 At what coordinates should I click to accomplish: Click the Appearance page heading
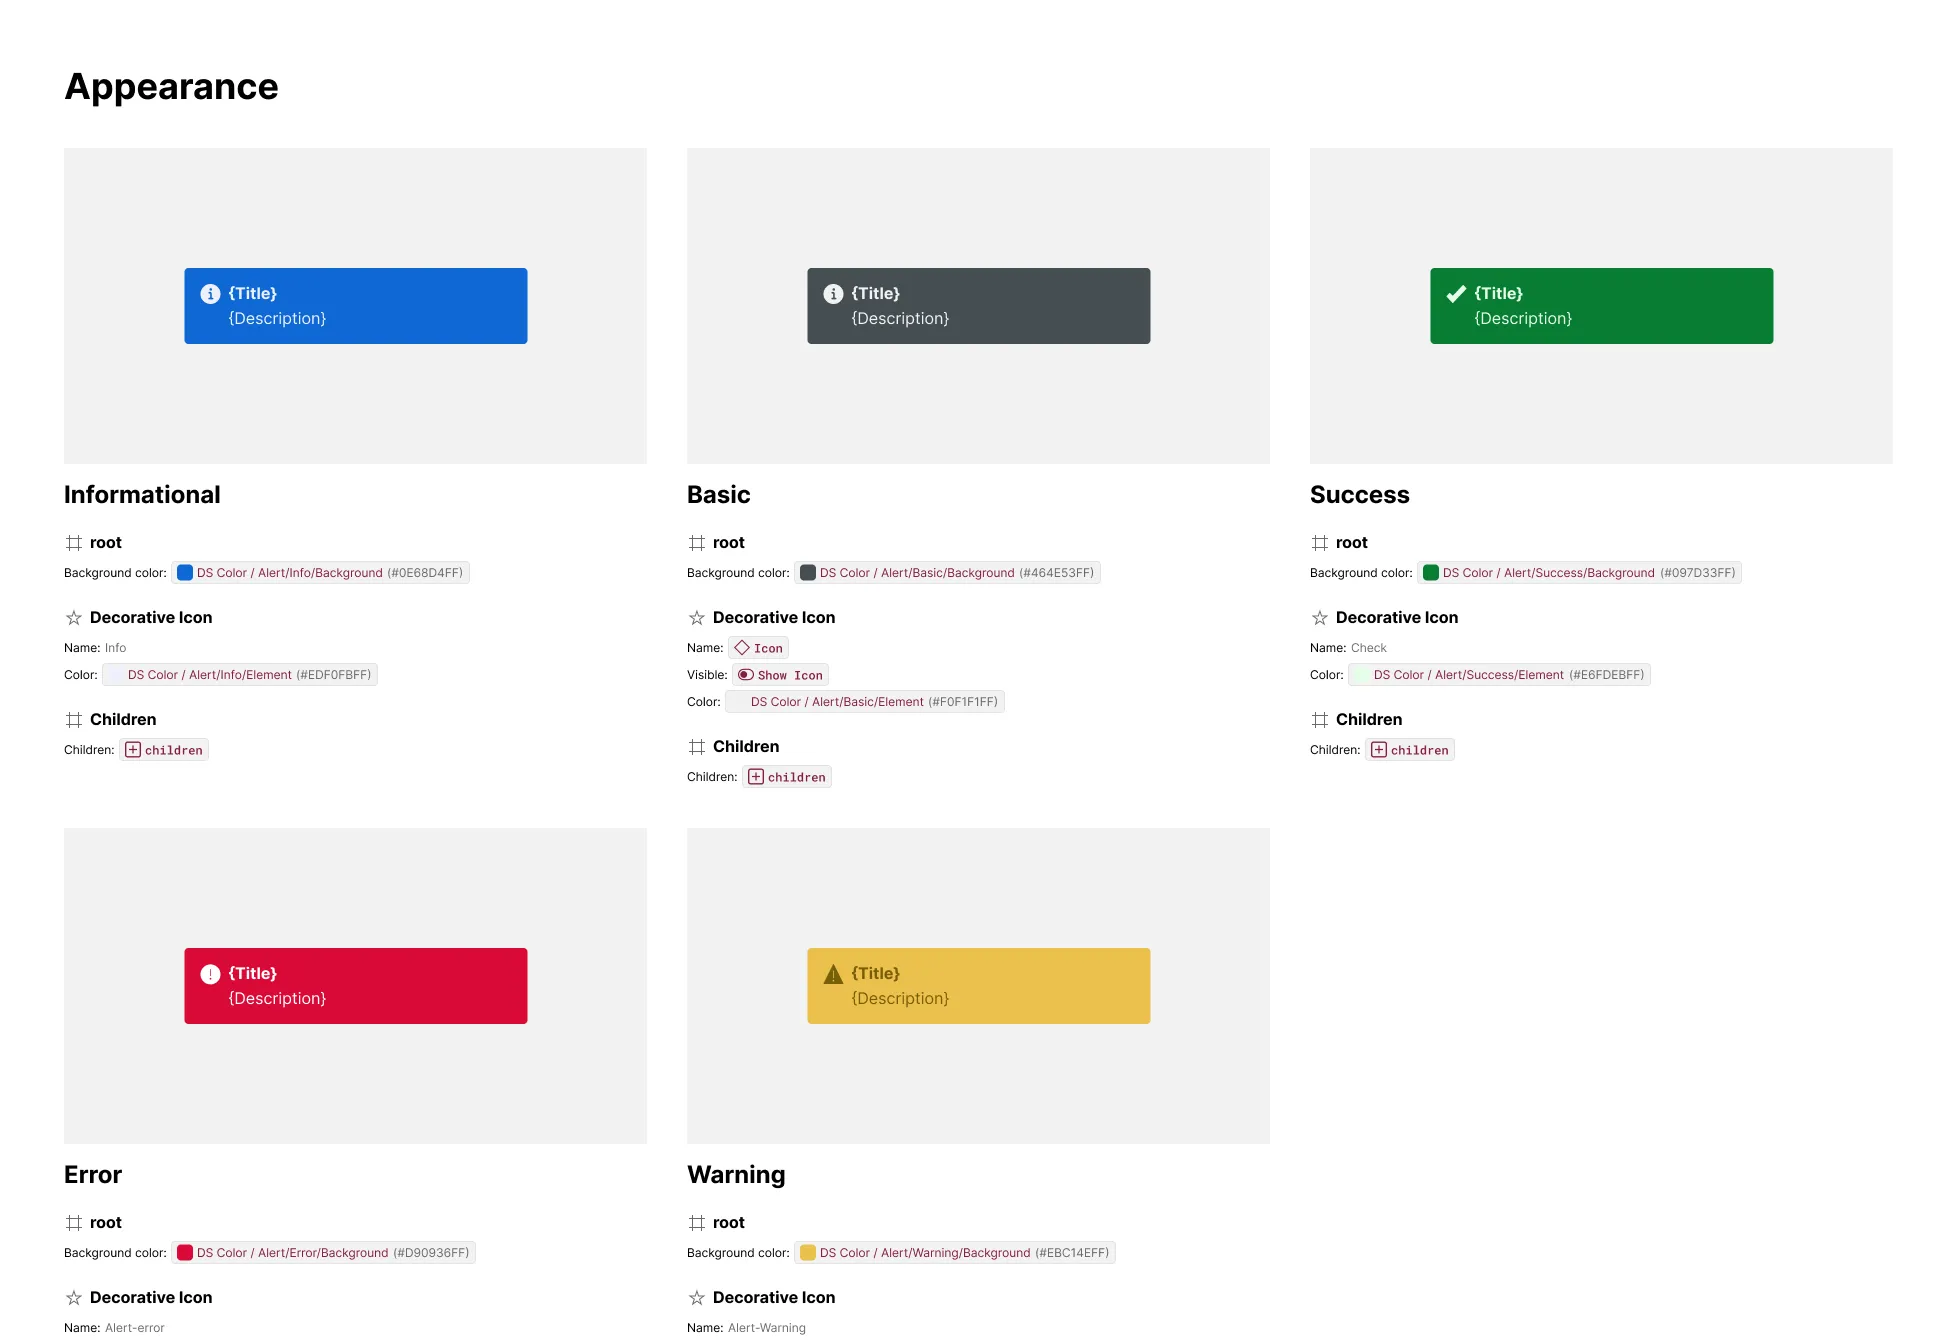pos(171,87)
